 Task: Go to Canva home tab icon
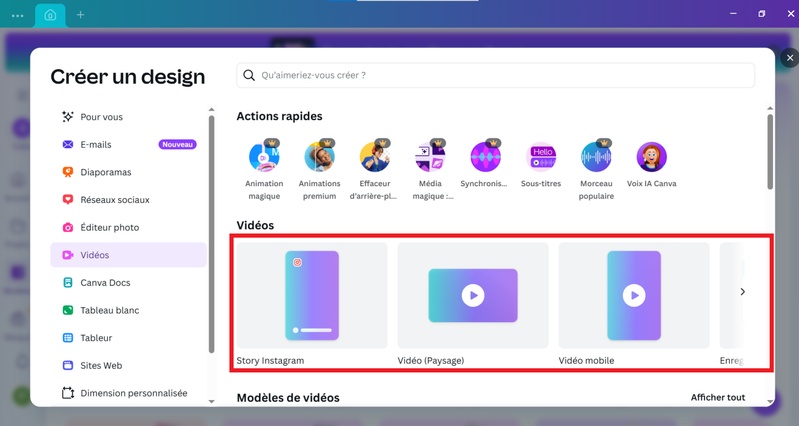pyautogui.click(x=50, y=15)
